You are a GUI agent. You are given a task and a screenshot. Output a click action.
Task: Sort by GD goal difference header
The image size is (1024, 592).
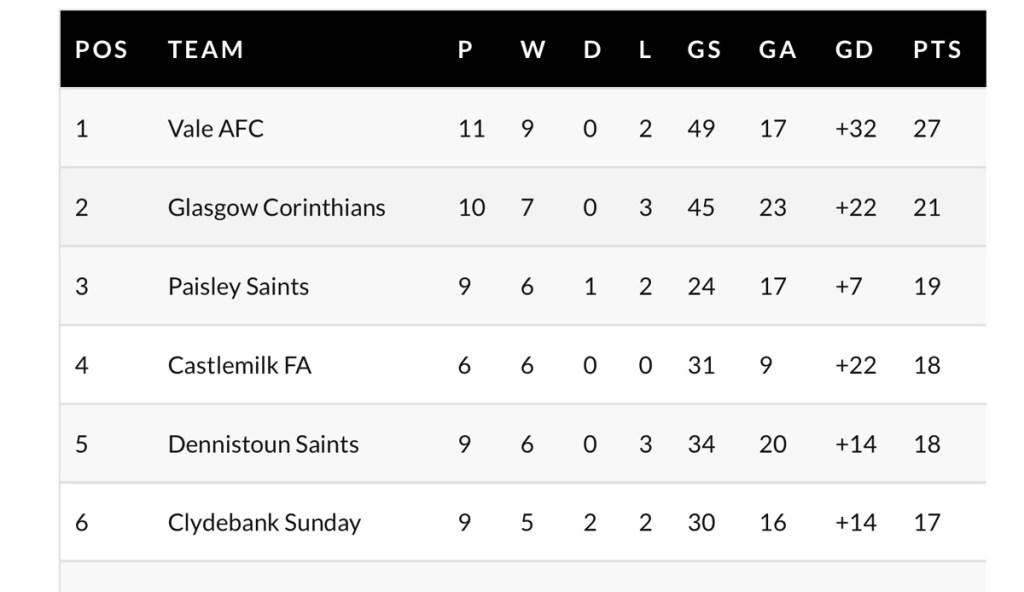tap(854, 50)
